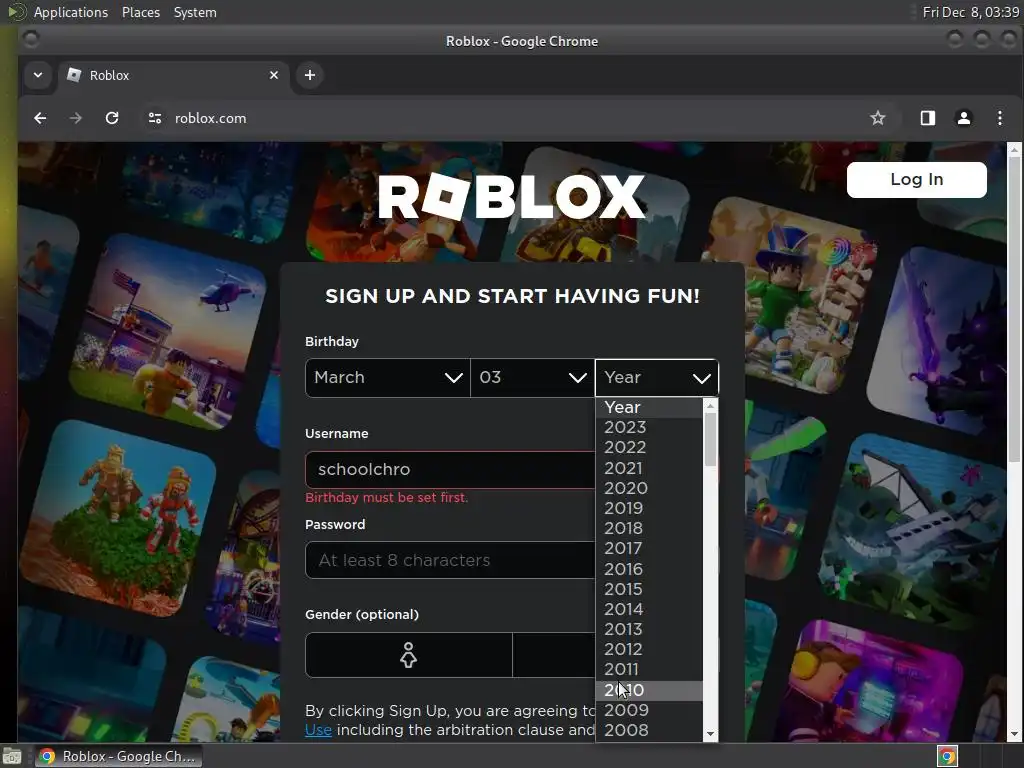Choose 2019 from the year list

point(649,508)
